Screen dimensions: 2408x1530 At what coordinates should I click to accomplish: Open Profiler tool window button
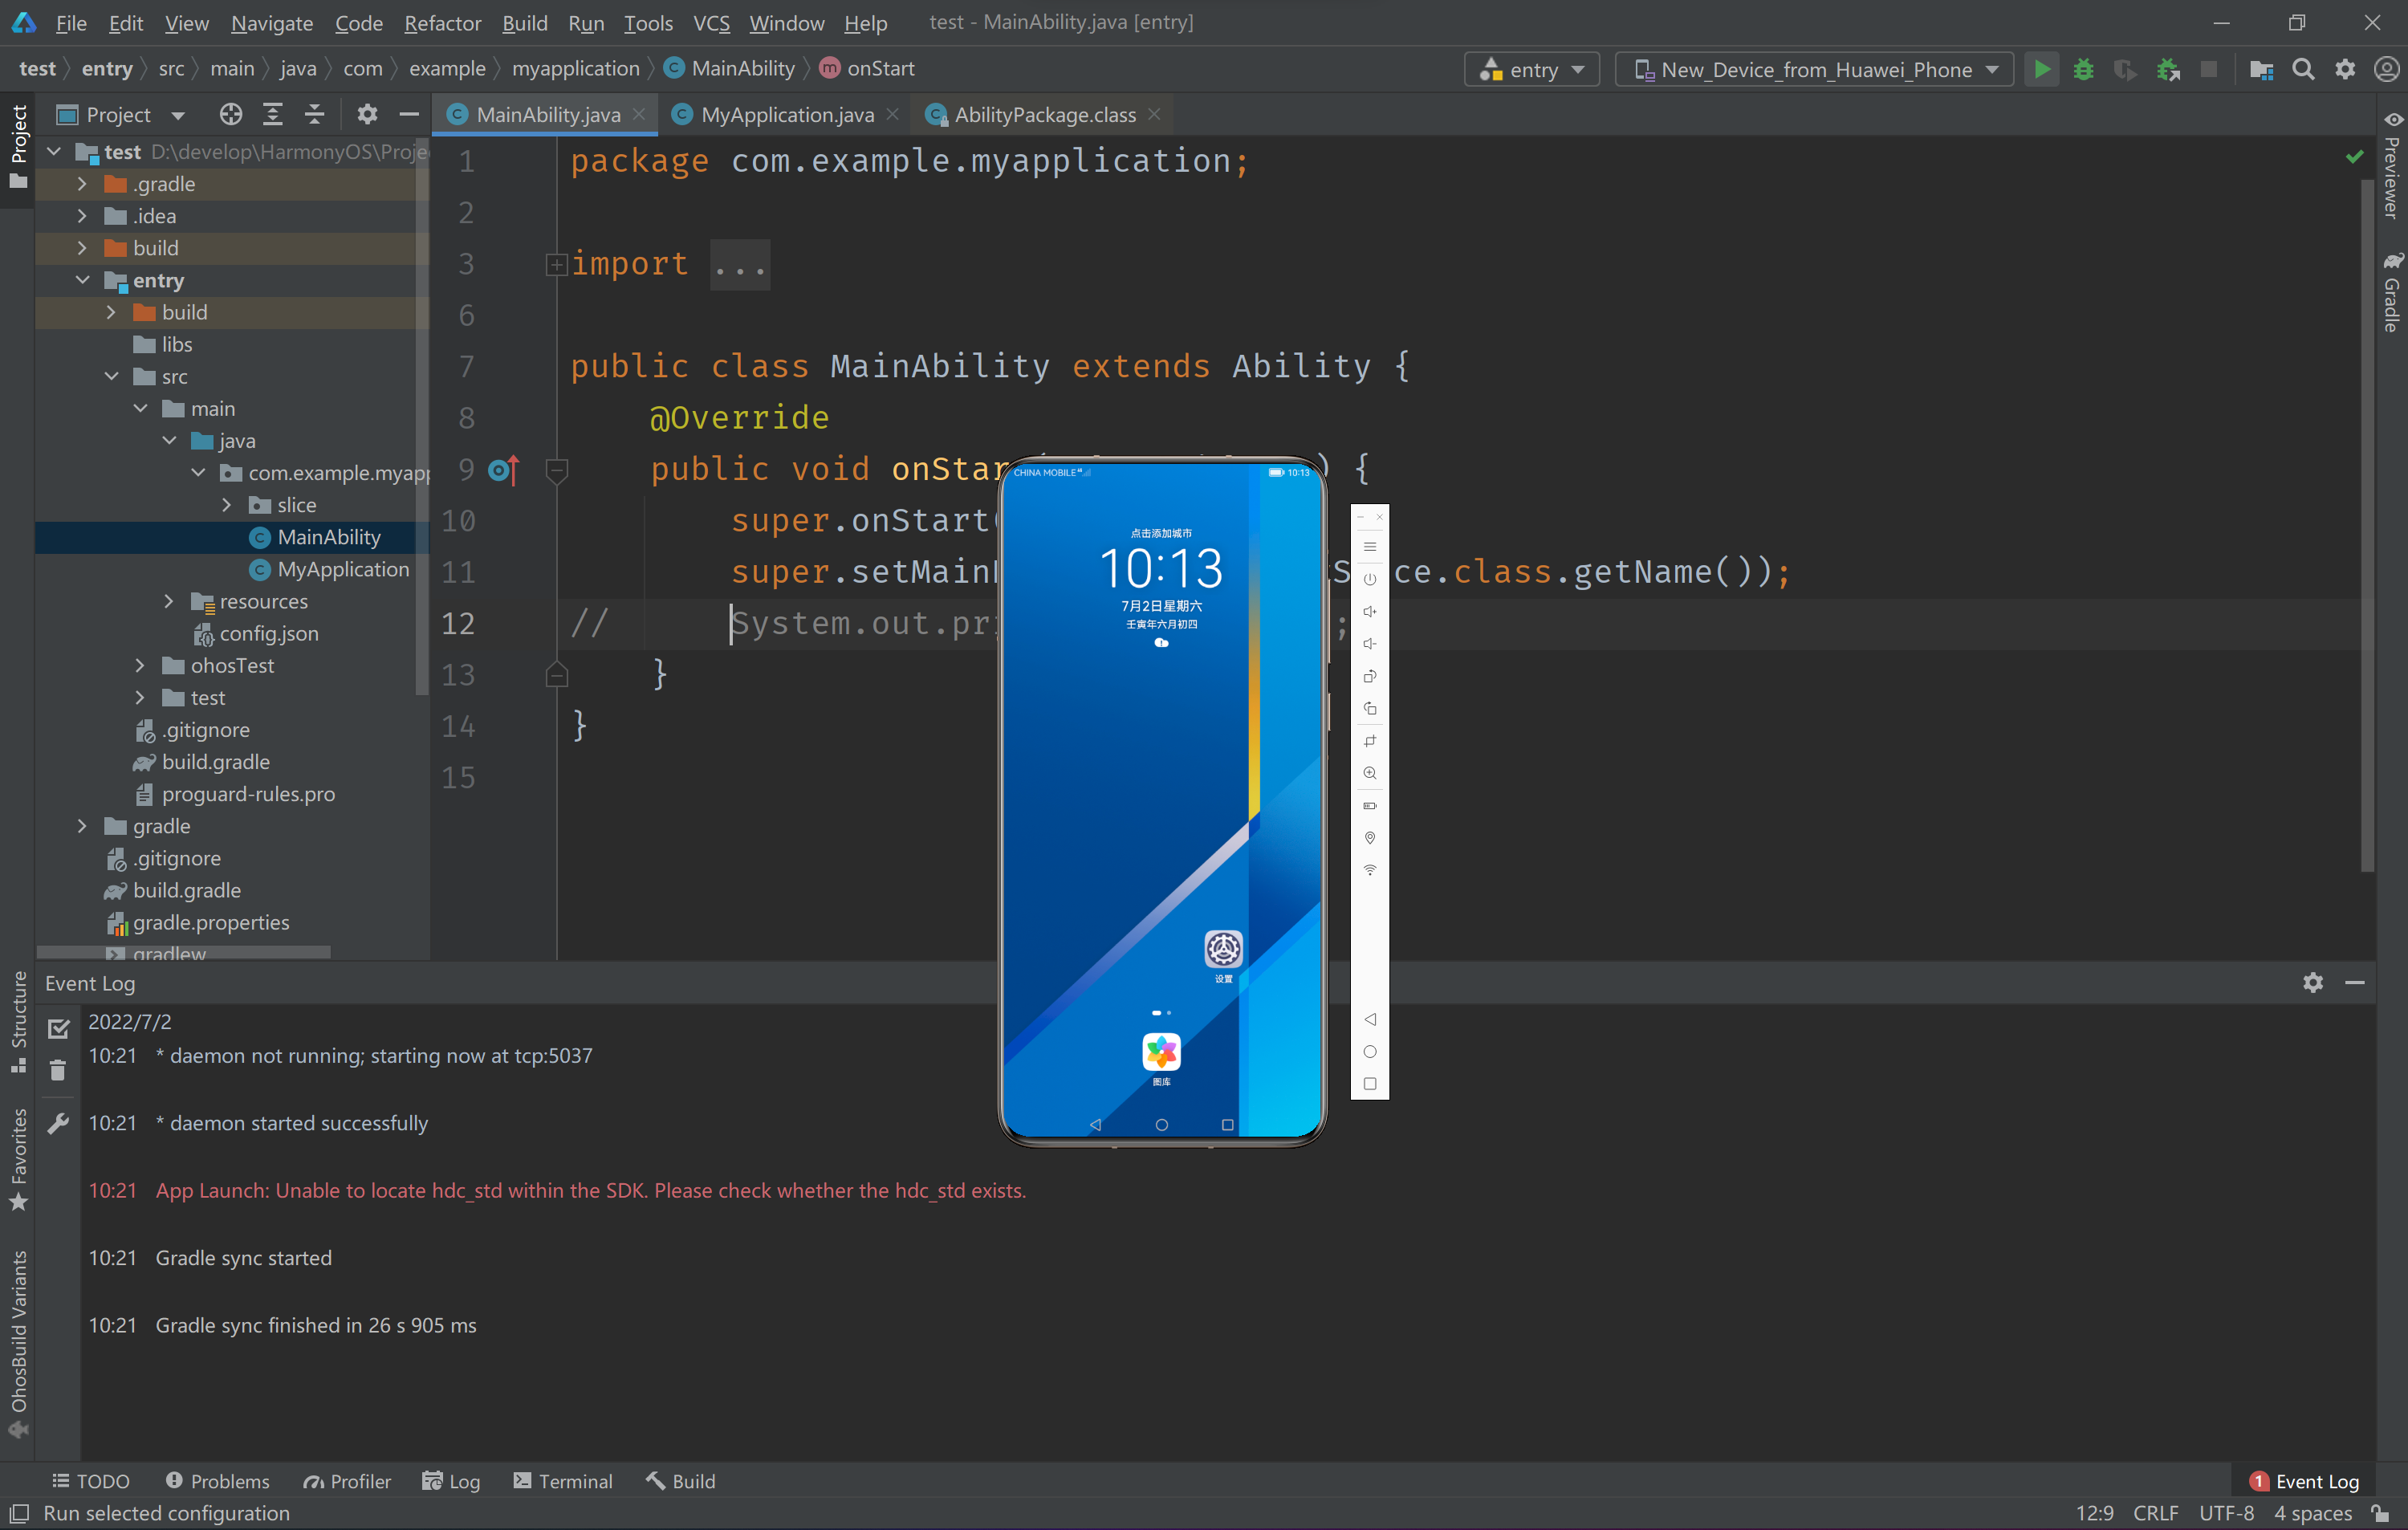coord(347,1481)
